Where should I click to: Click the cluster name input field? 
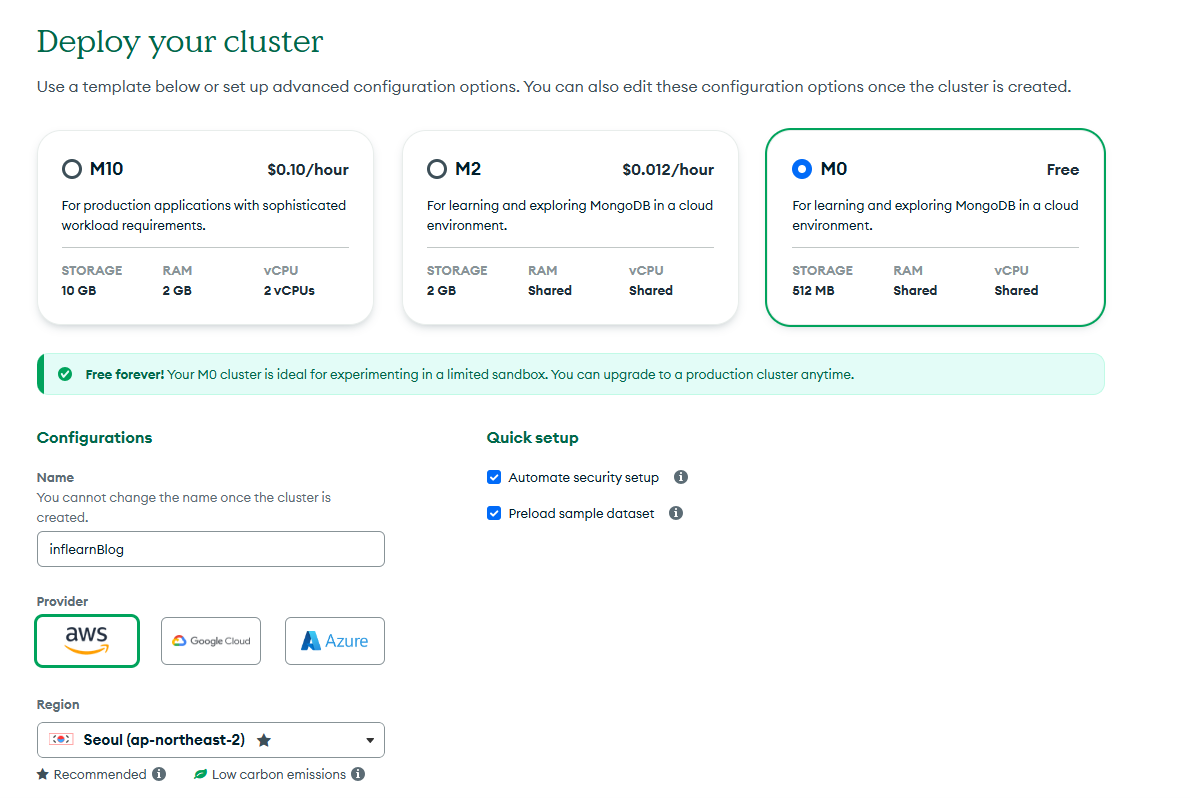click(211, 549)
